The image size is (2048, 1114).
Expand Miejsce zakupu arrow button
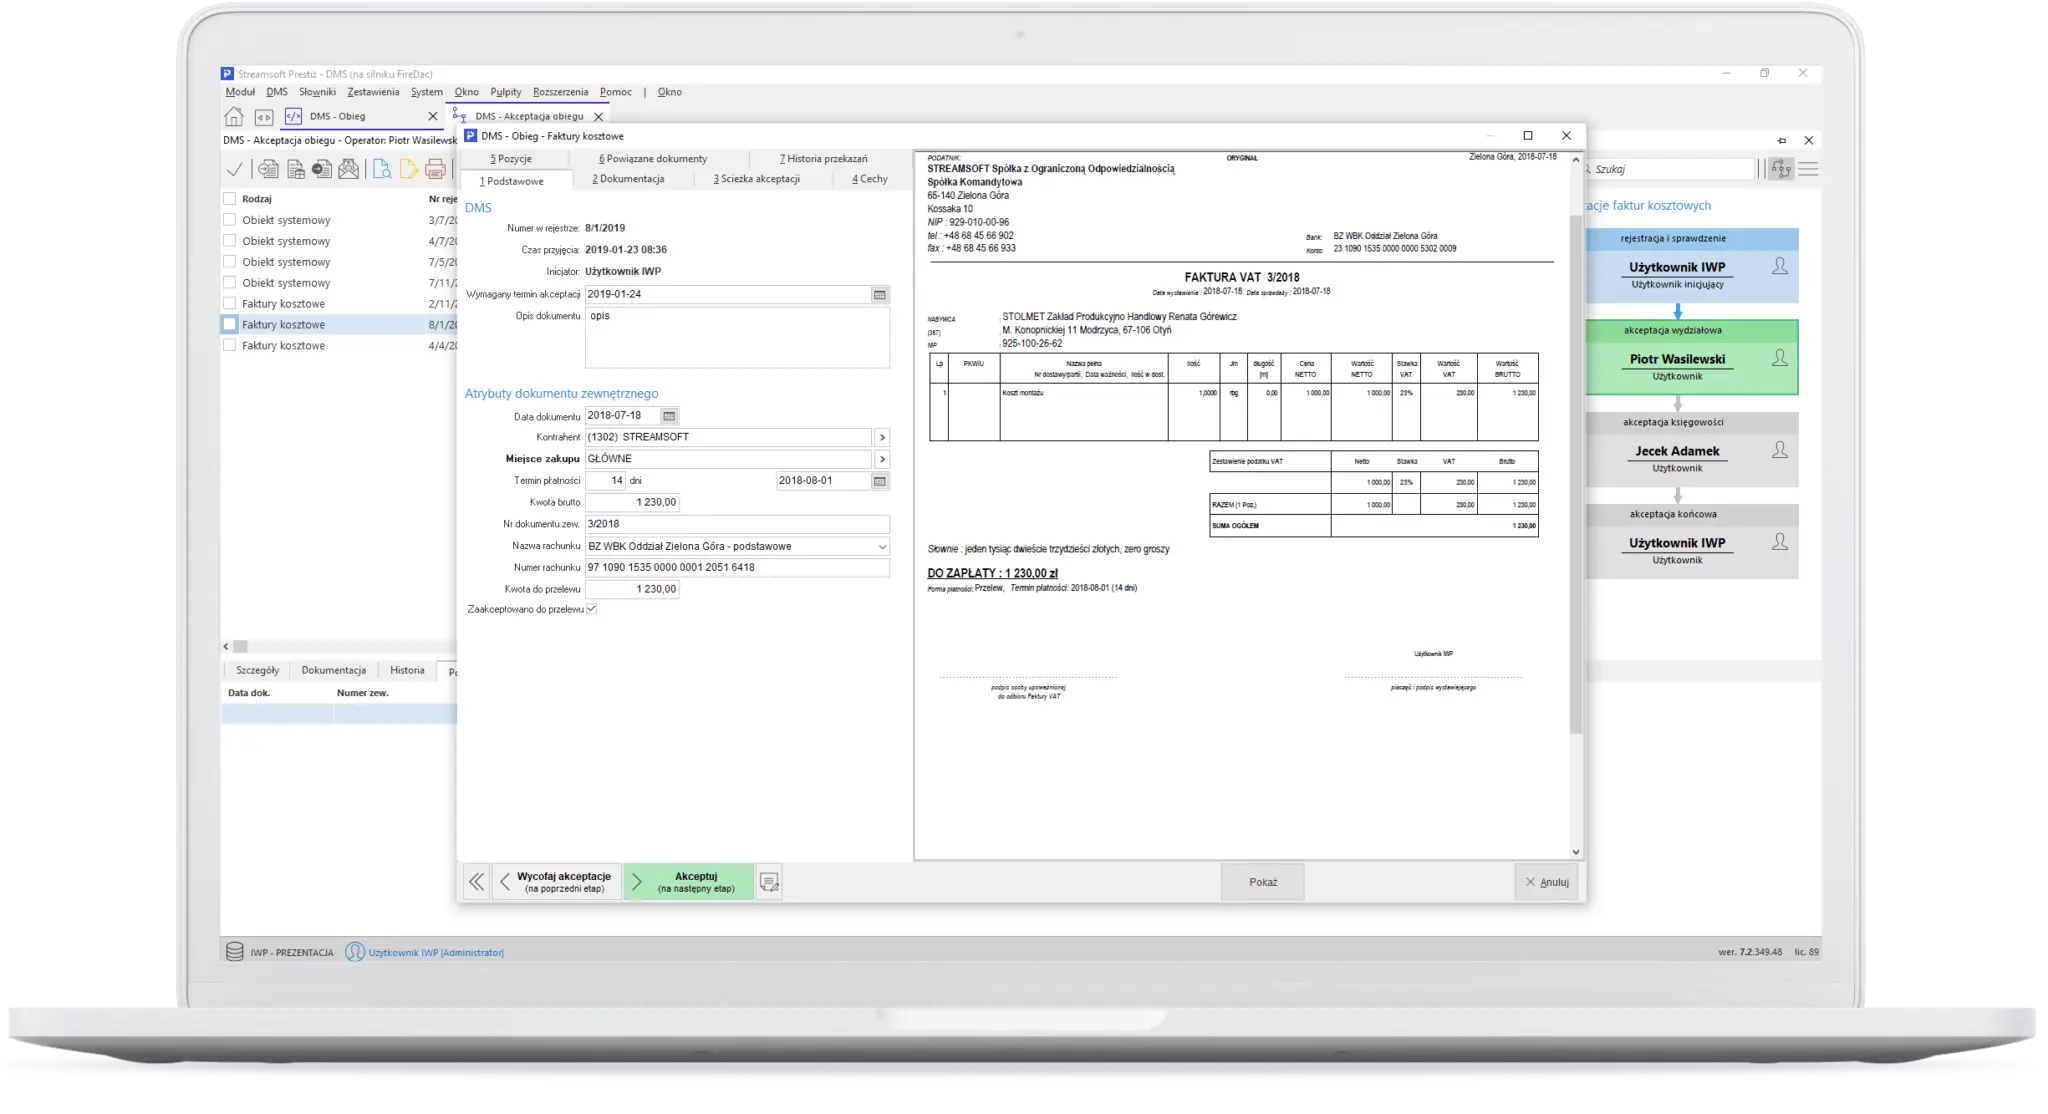[x=881, y=459]
